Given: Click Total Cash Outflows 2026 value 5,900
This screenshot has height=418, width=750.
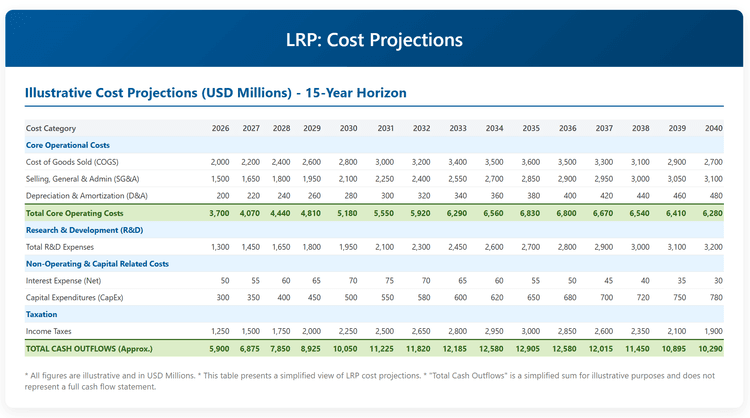Looking at the screenshot, I should pyautogui.click(x=219, y=349).
